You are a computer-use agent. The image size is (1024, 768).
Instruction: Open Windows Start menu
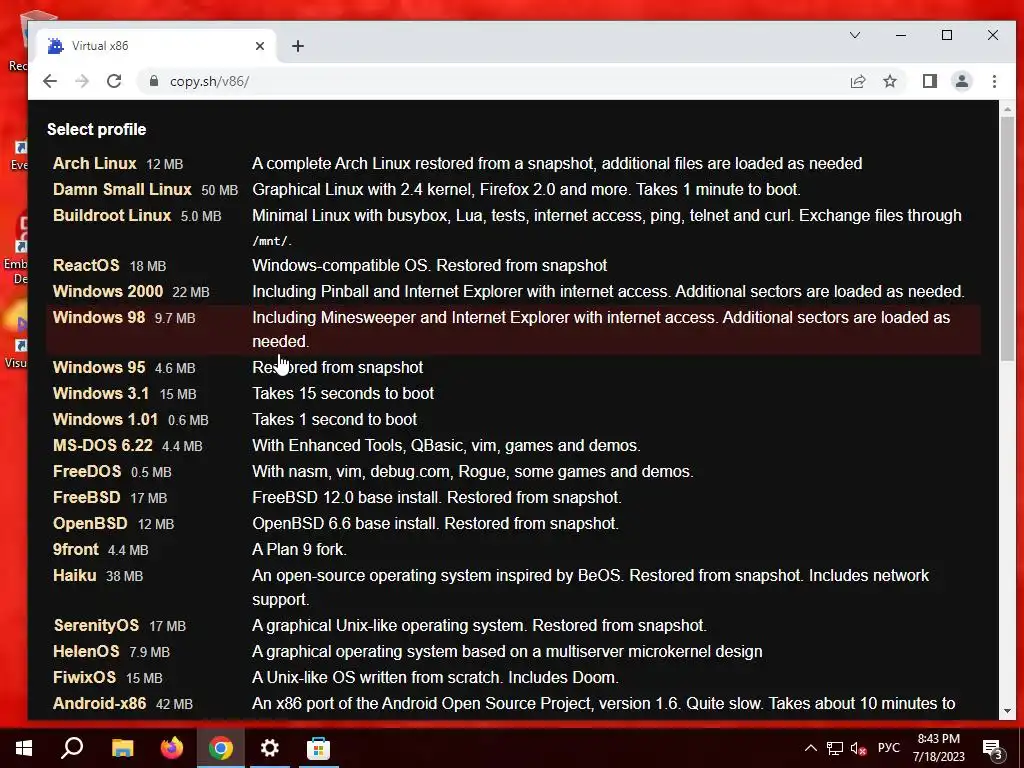(x=24, y=748)
